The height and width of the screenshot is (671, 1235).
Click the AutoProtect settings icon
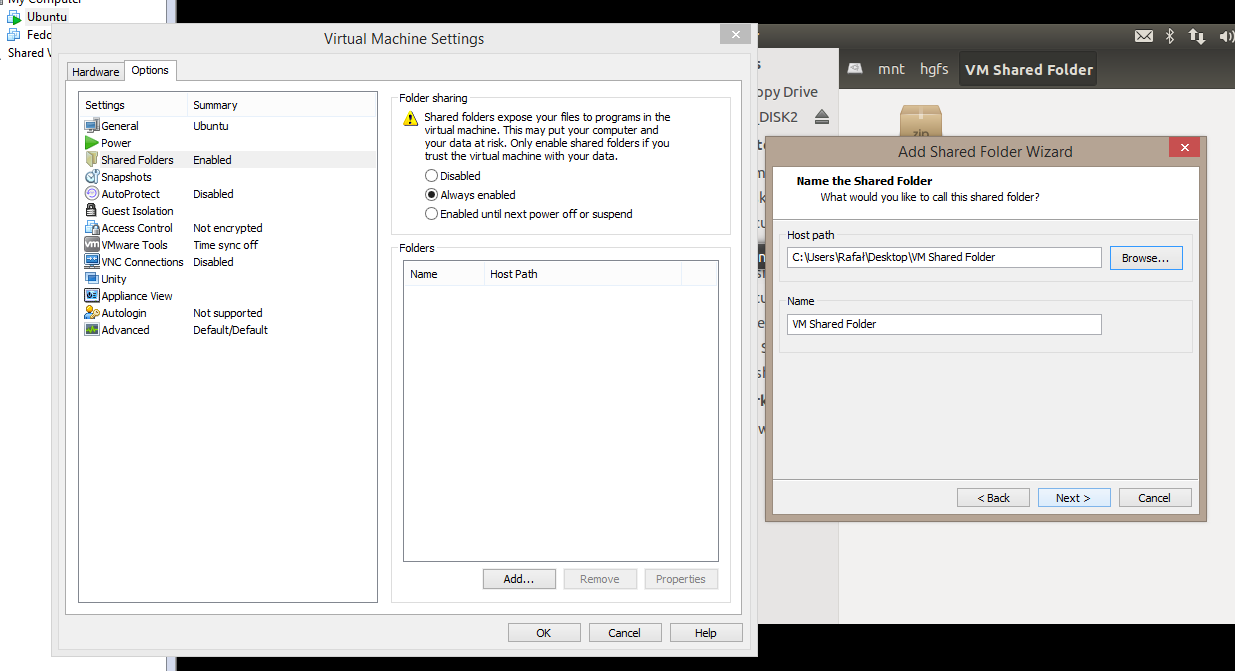click(x=91, y=194)
